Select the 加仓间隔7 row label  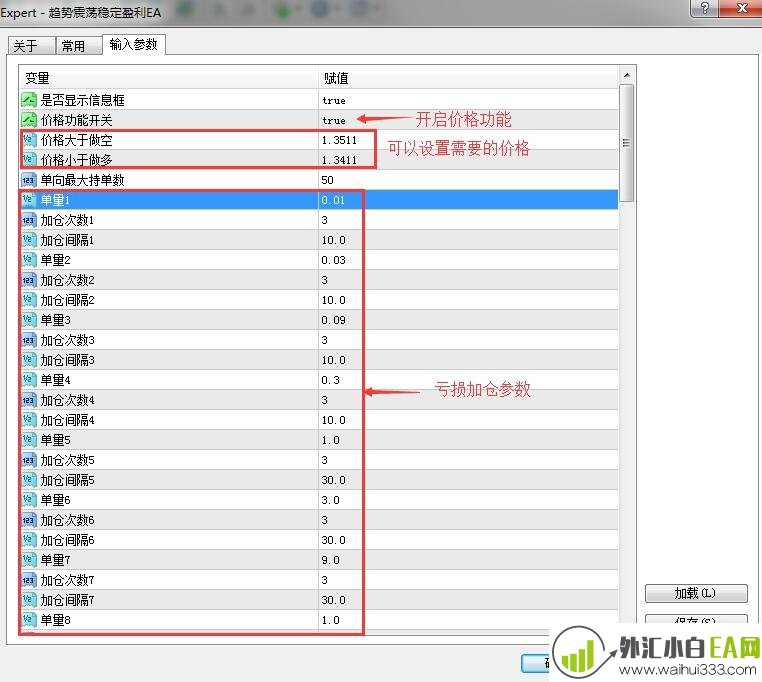pyautogui.click(x=67, y=600)
